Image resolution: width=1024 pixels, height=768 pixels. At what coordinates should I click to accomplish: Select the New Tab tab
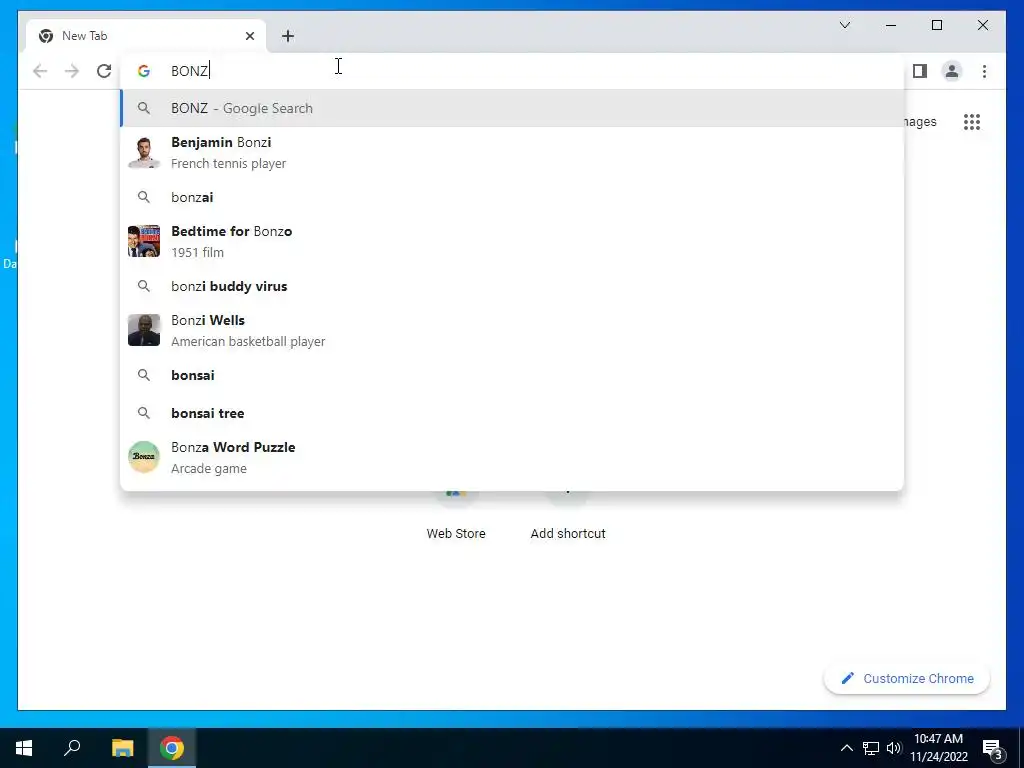(x=146, y=36)
